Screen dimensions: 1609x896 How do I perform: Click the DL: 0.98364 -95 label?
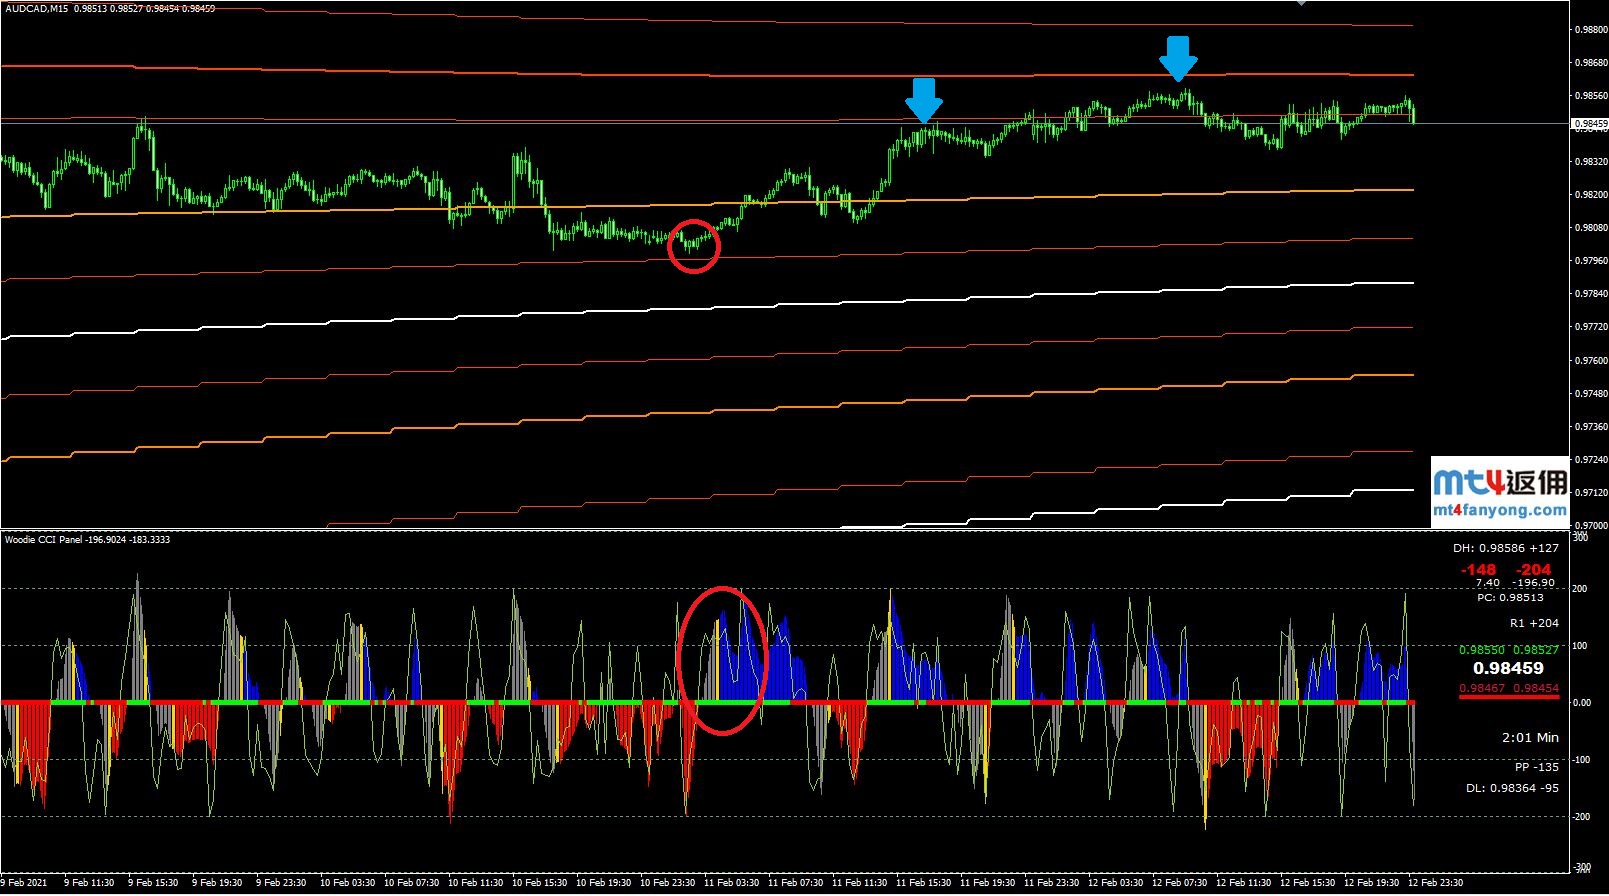click(1511, 788)
